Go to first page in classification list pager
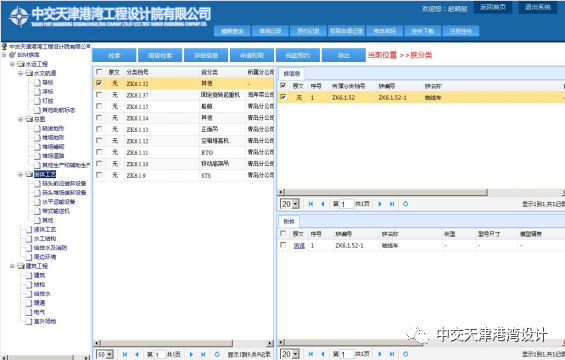 point(125,355)
